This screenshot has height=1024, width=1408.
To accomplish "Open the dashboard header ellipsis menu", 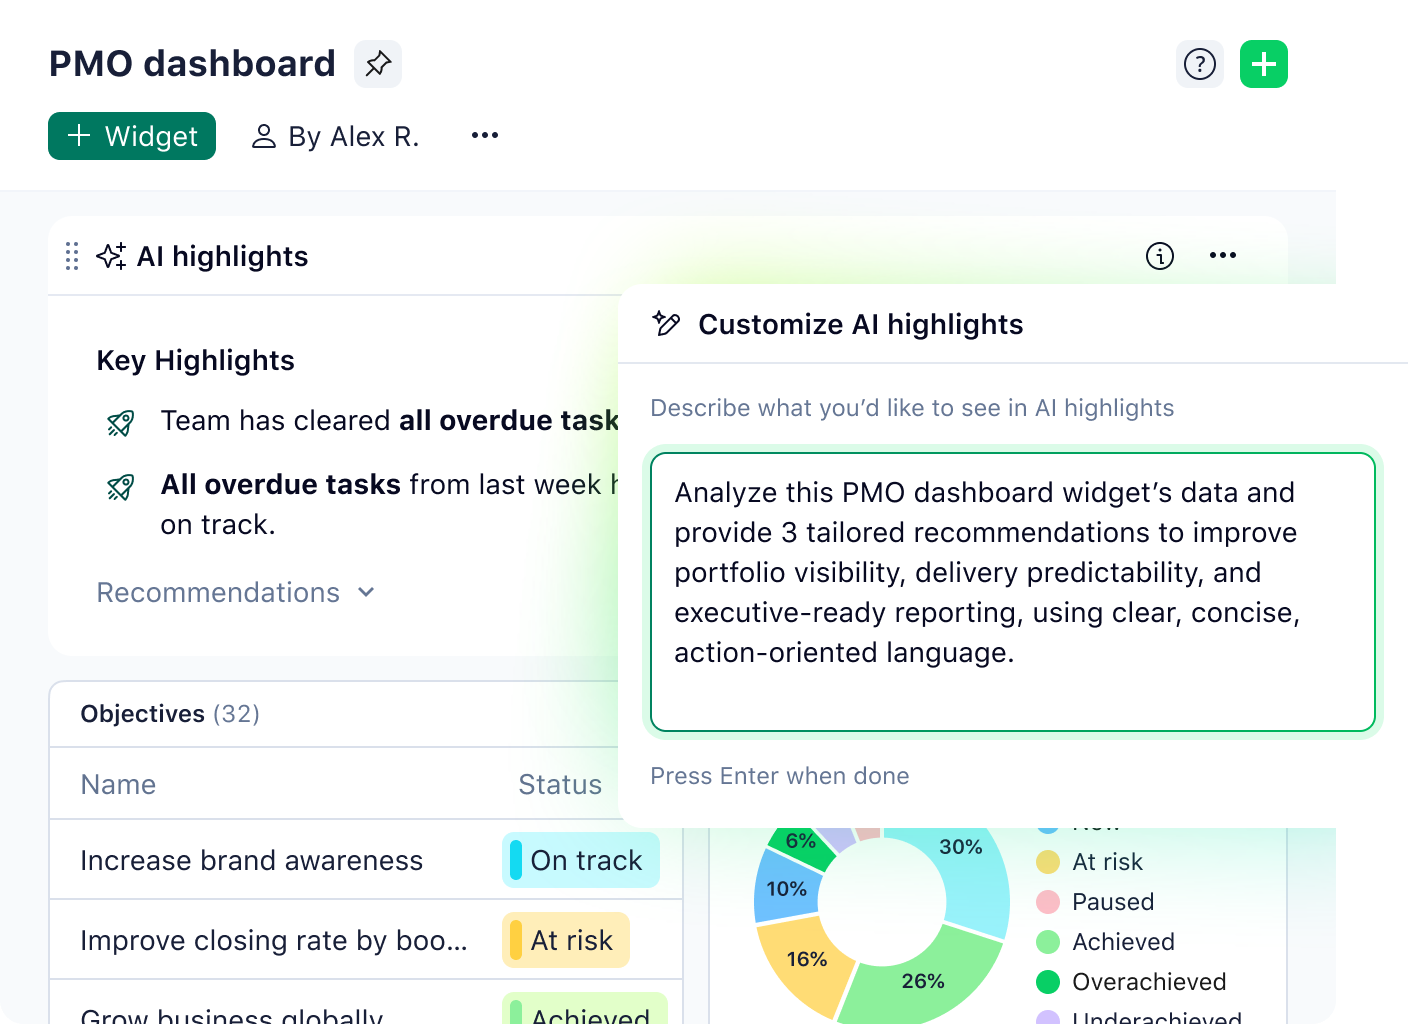I will point(484,135).
